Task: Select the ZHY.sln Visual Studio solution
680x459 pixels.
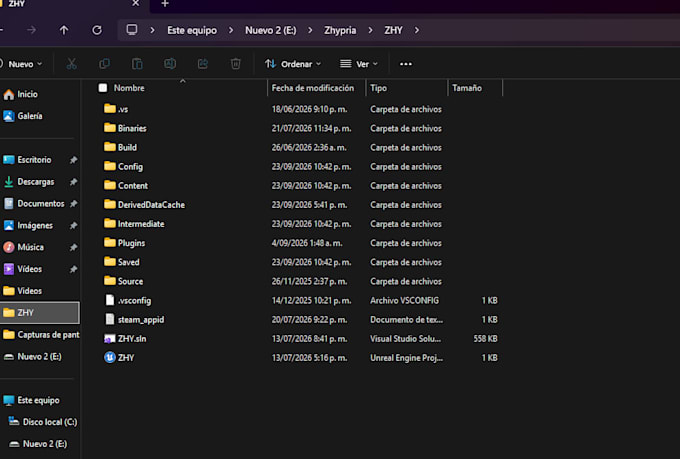Action: click(125, 338)
